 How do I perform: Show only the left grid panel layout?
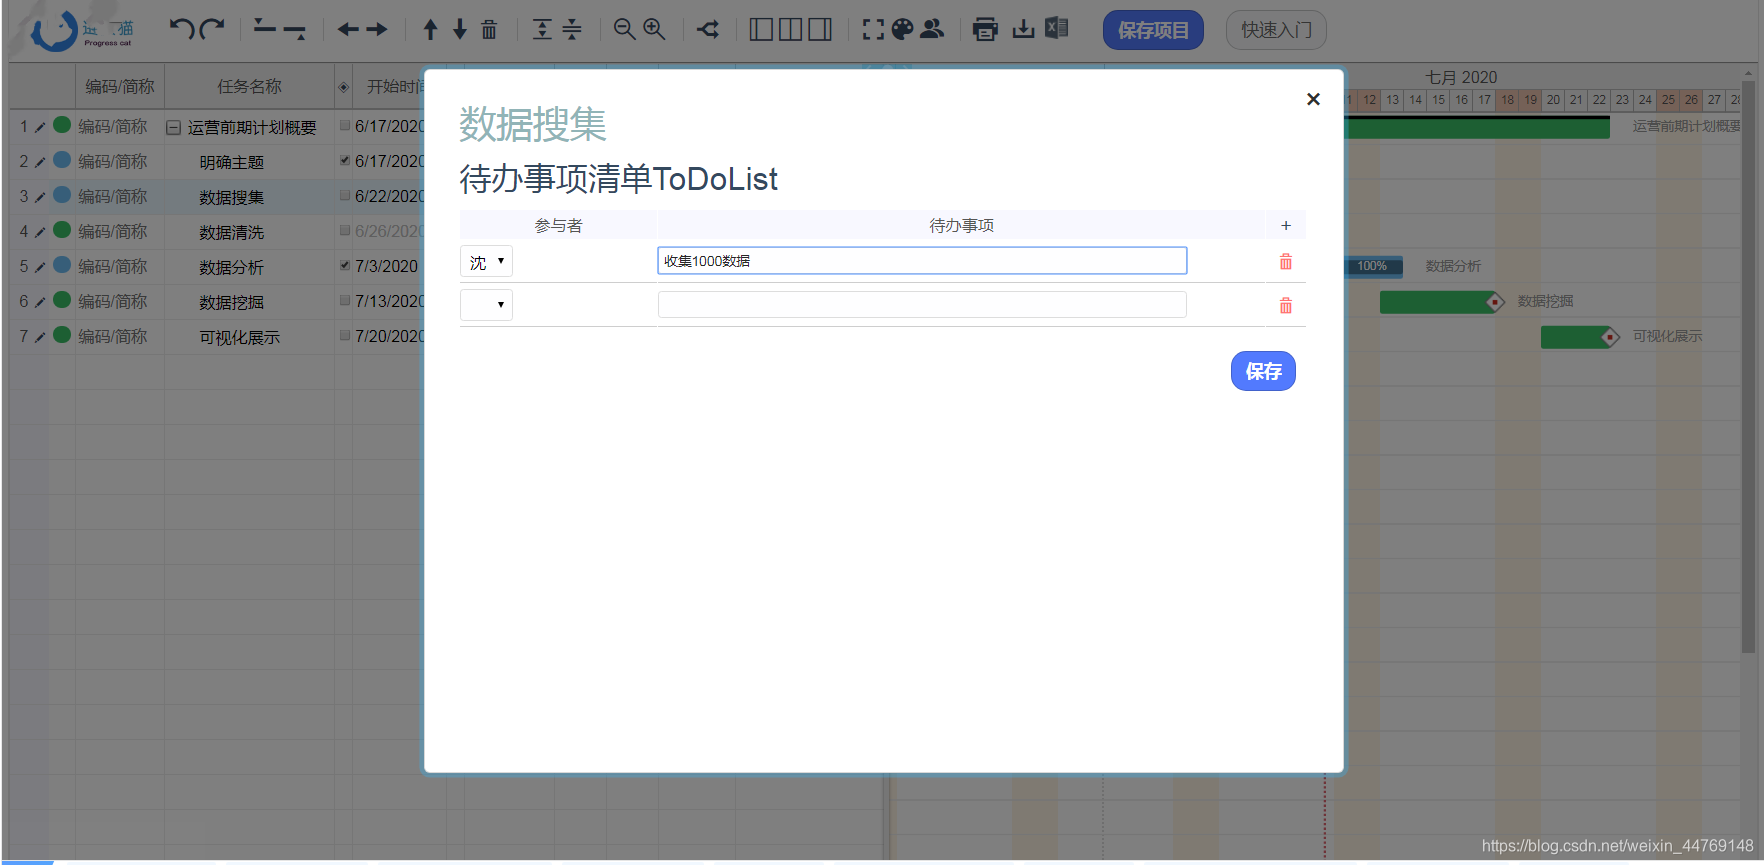point(761,29)
